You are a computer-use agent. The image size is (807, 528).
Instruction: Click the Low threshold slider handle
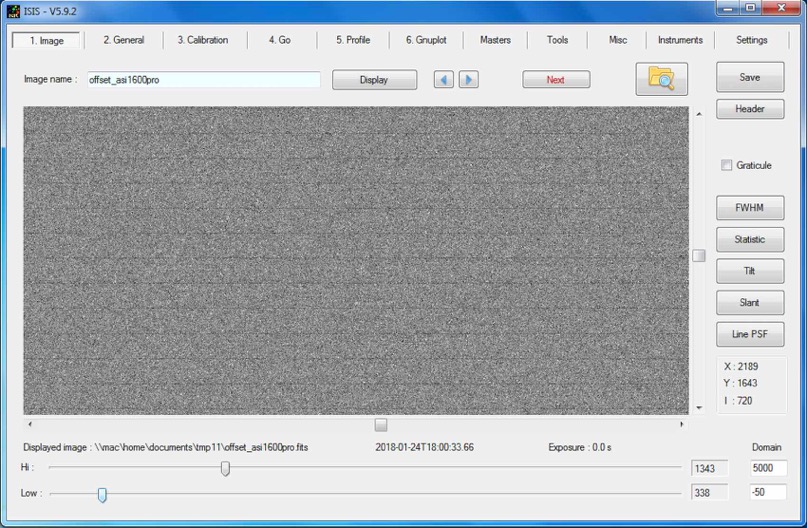coord(102,495)
